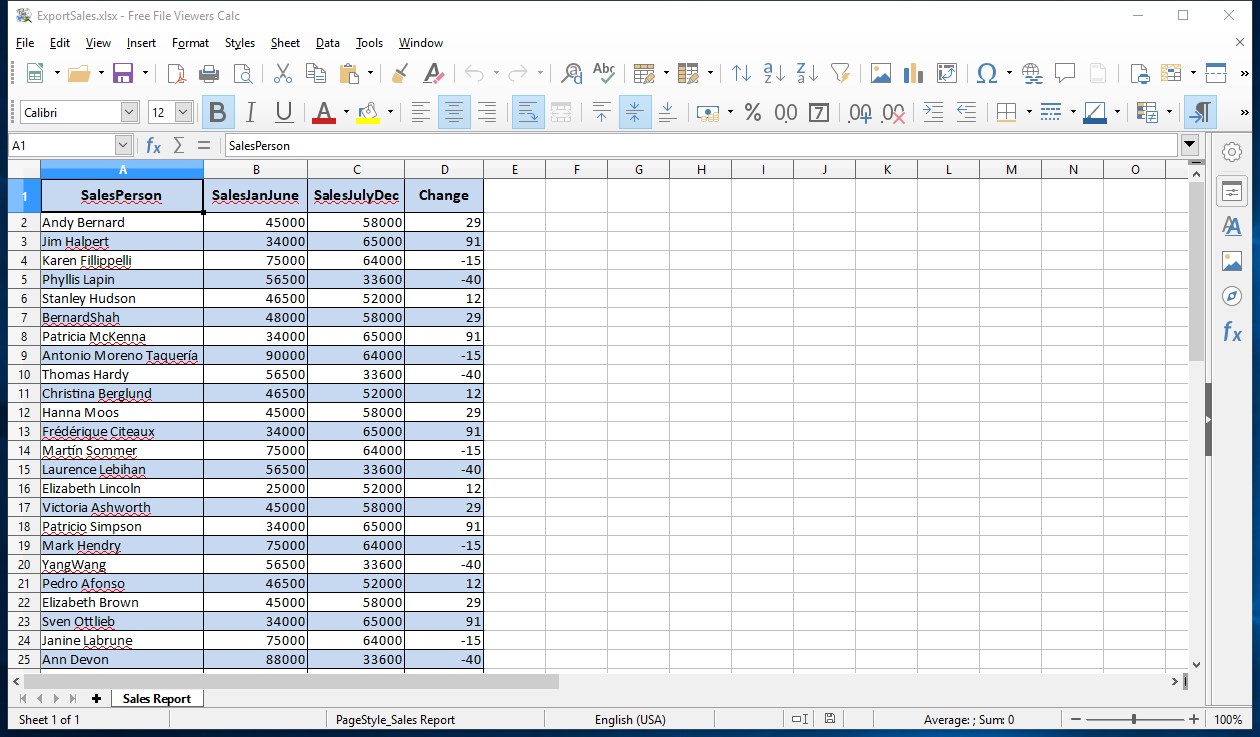Open the Data menu

(327, 43)
